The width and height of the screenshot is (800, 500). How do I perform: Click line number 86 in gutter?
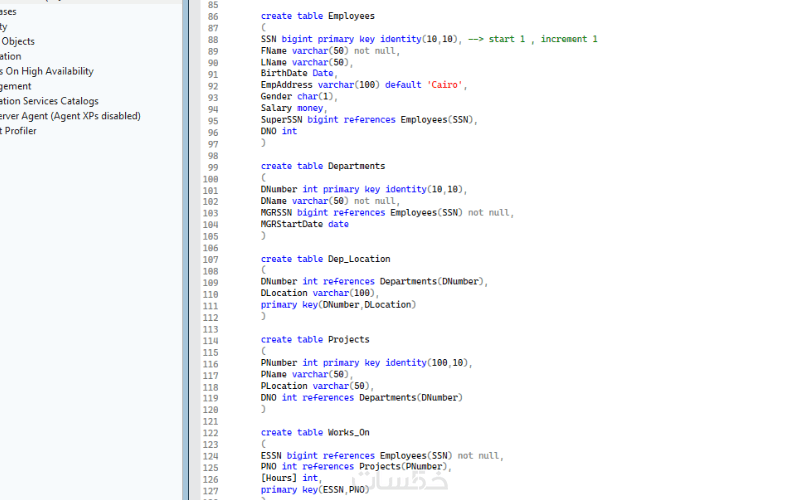[213, 16]
